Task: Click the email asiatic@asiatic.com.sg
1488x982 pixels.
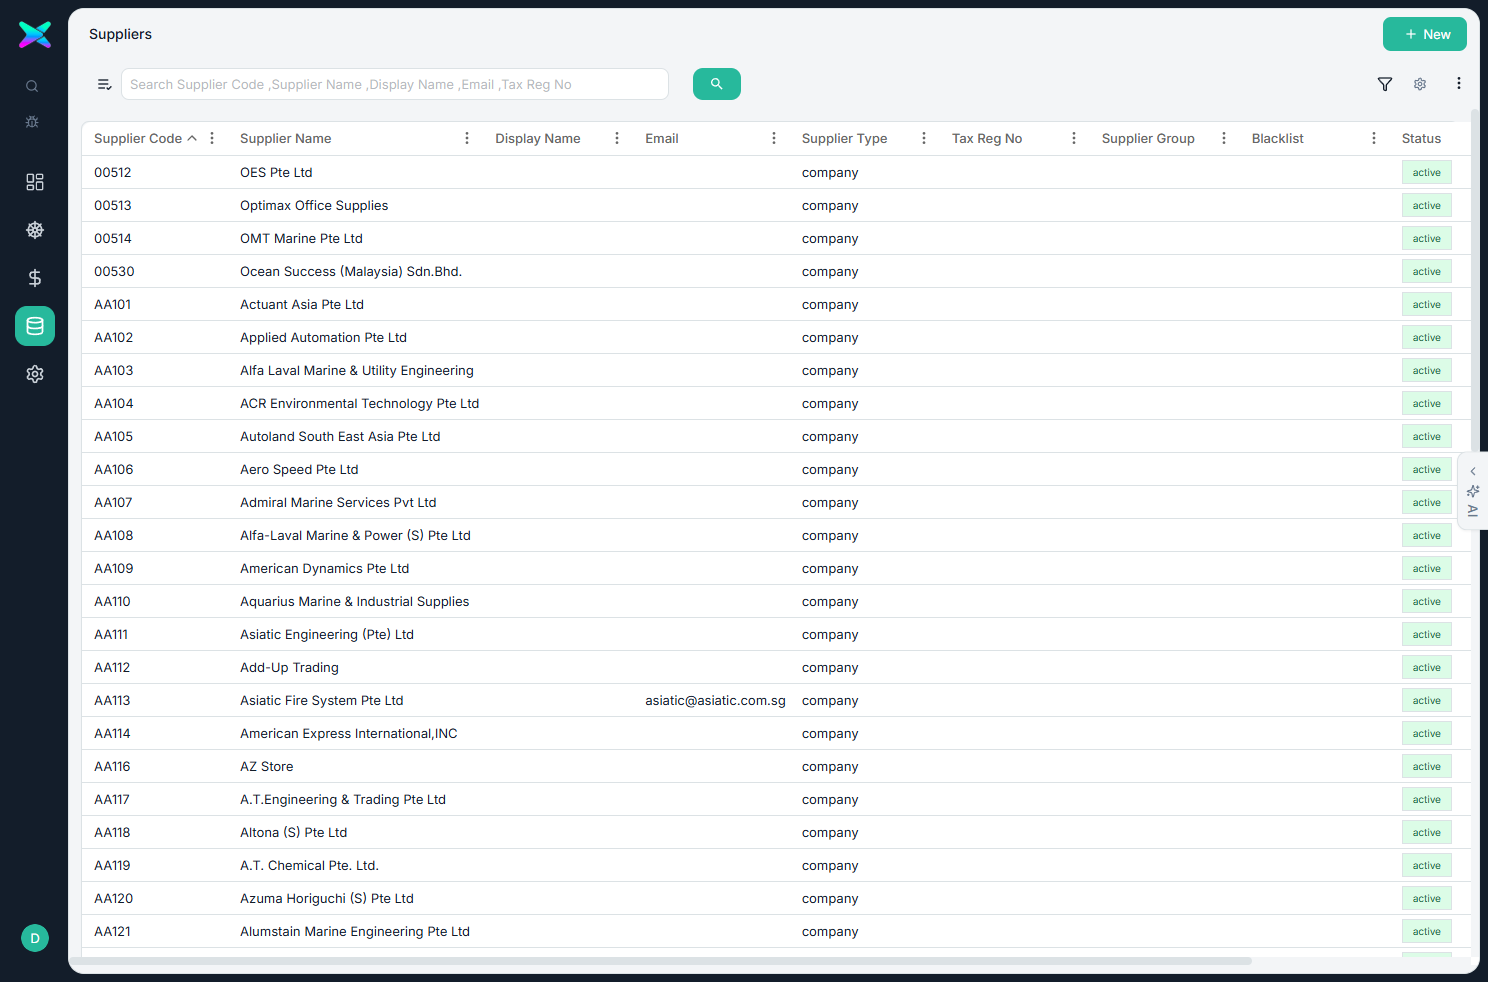Action: coord(715,700)
